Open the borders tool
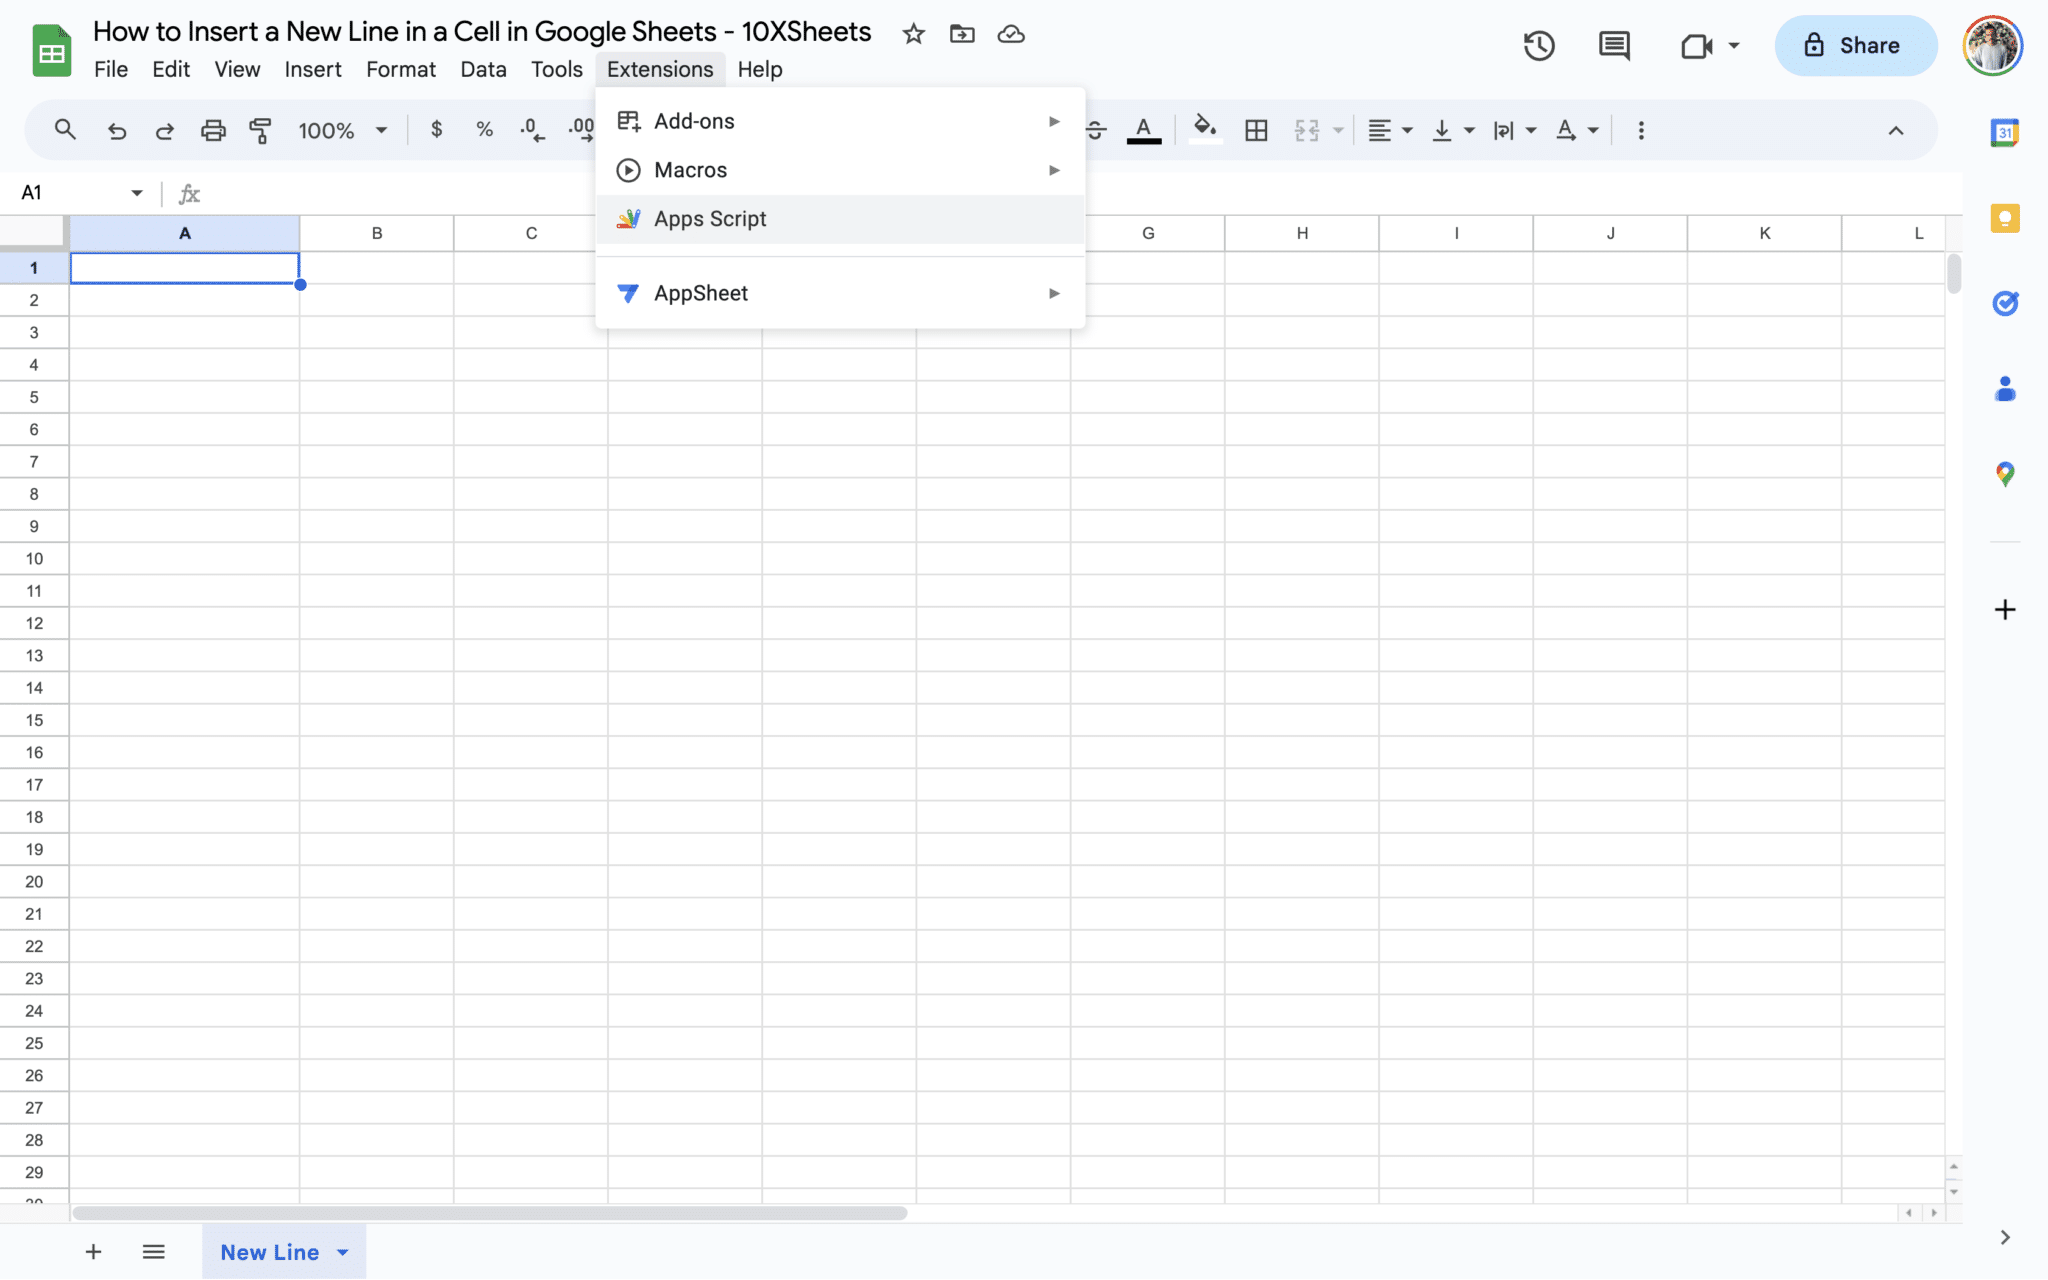This screenshot has height=1280, width=2048. click(1257, 130)
